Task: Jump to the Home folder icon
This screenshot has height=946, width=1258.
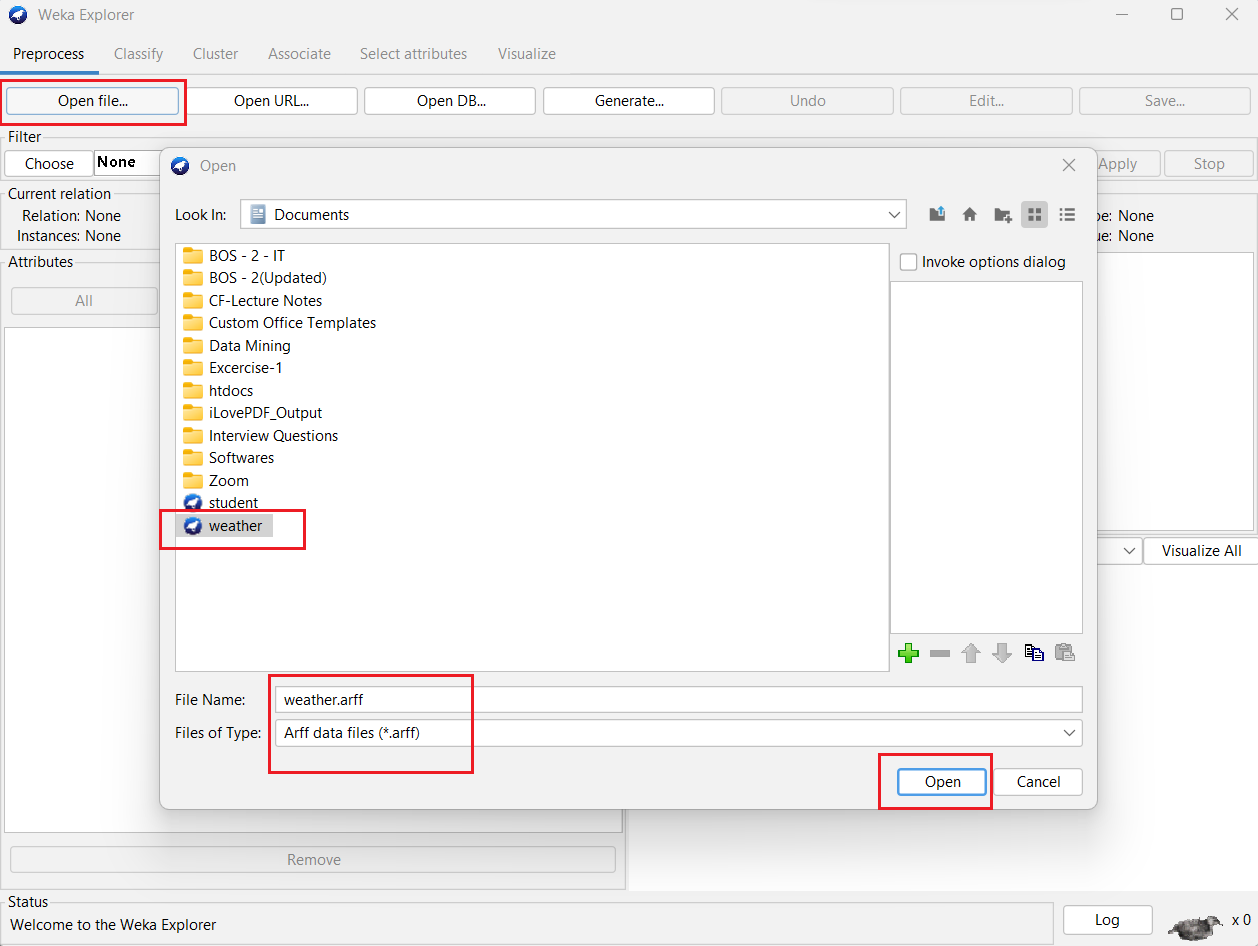Action: pos(969,214)
